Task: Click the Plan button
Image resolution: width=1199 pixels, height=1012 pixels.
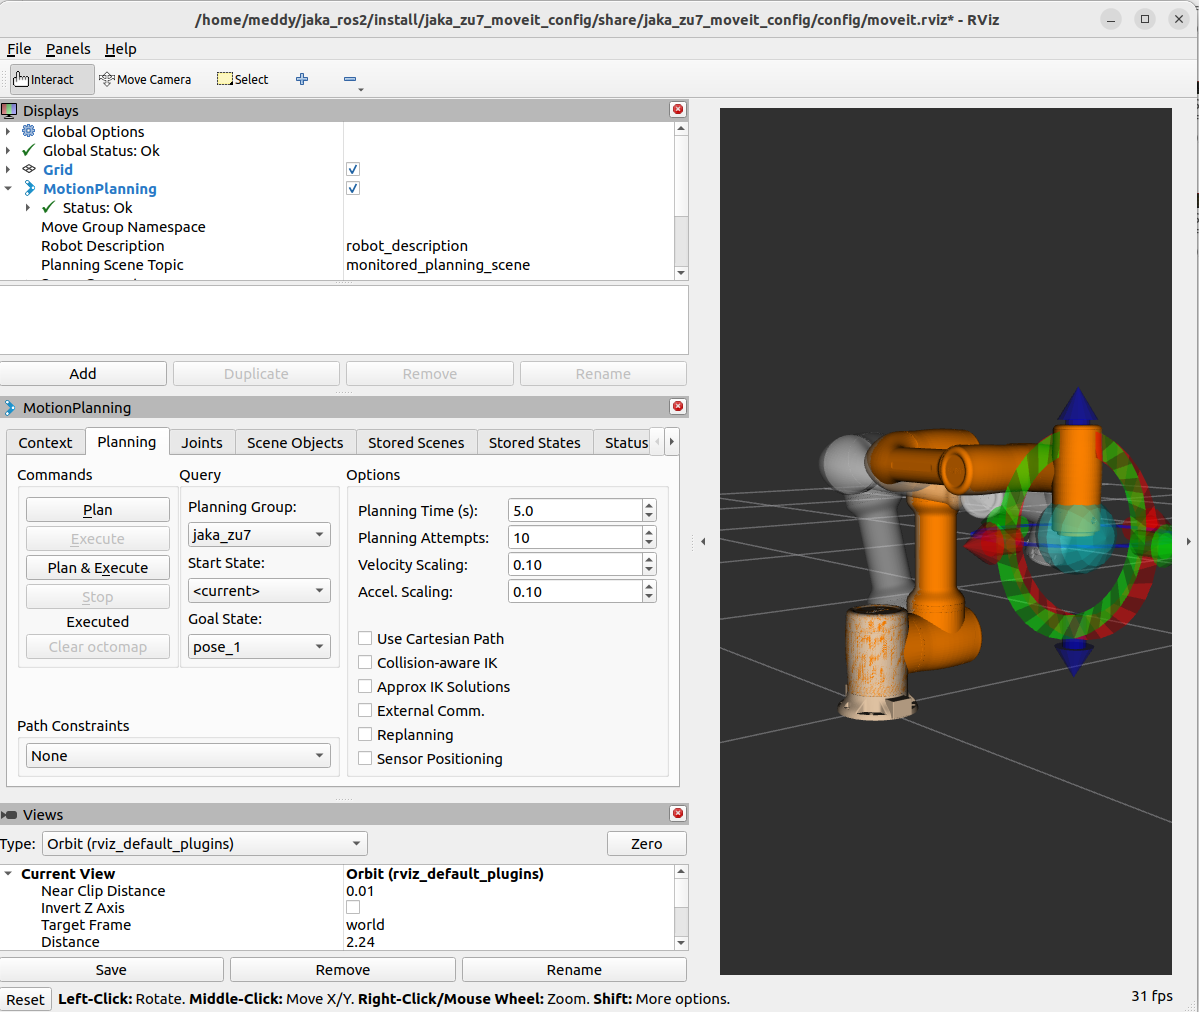Action: [97, 509]
